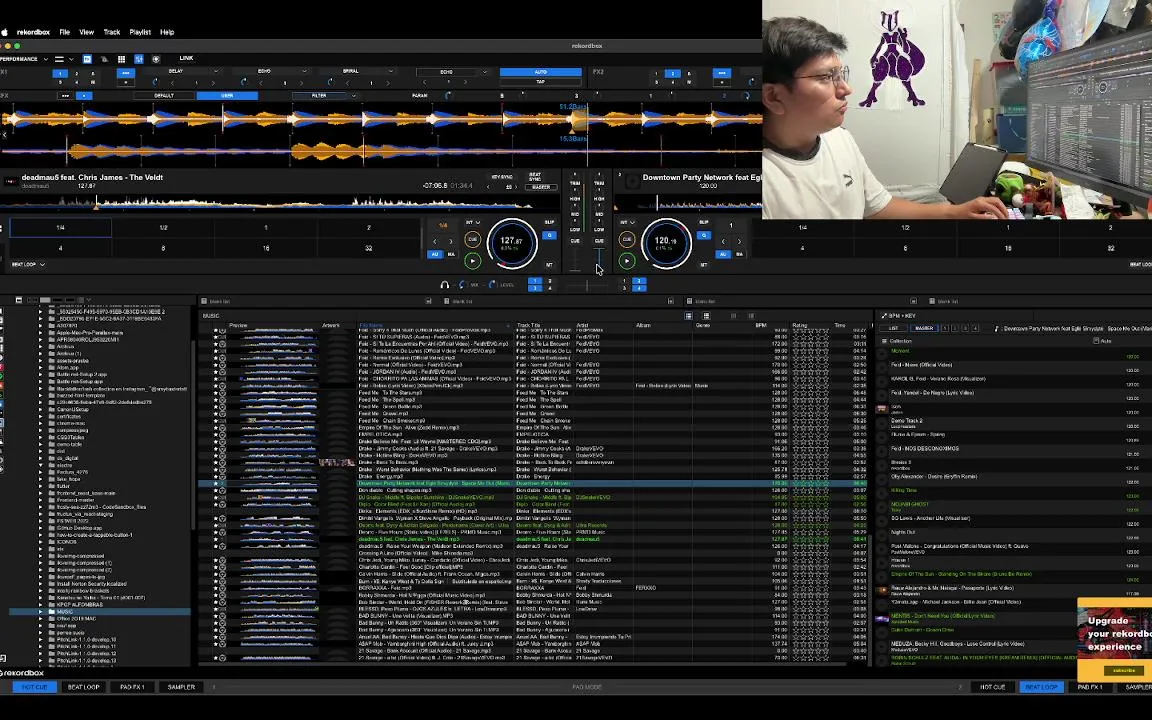Select the DEFAULT pad FX bank
This screenshot has height=720, width=1152.
coord(165,96)
